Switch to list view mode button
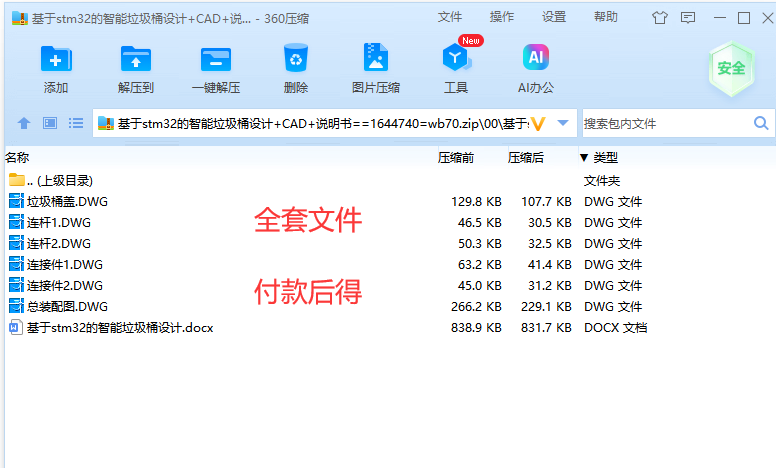 (x=76, y=123)
